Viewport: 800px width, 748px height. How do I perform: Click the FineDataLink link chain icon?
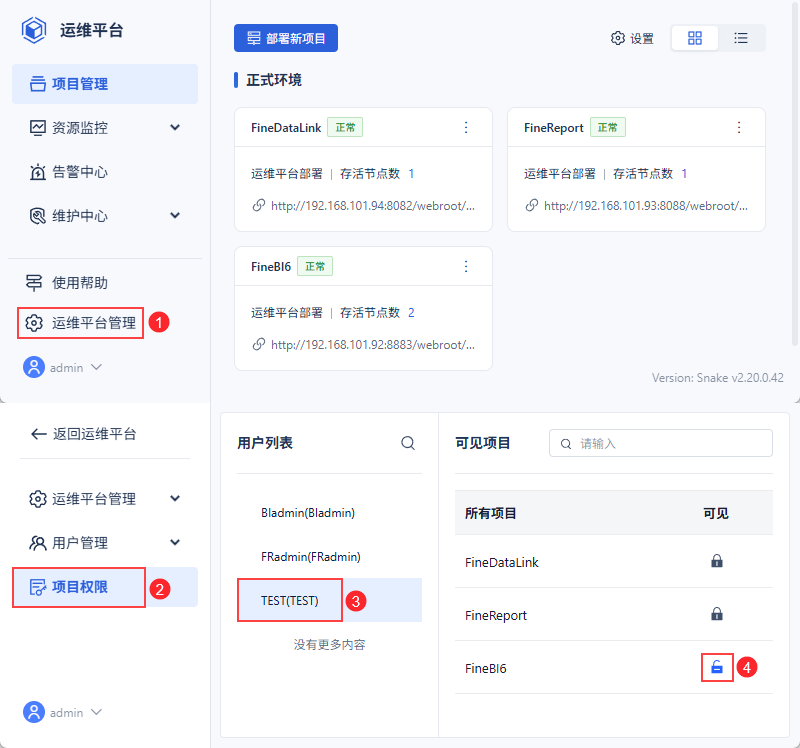(x=259, y=205)
